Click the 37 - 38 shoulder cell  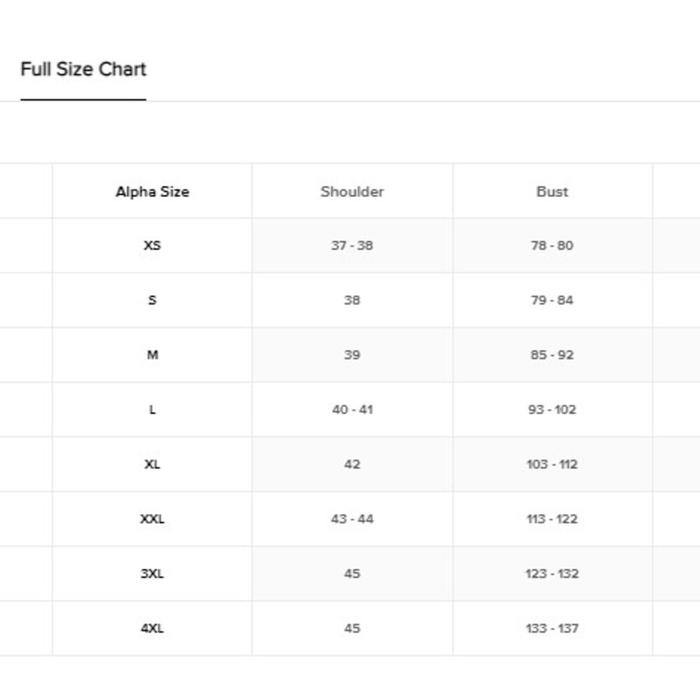point(352,245)
